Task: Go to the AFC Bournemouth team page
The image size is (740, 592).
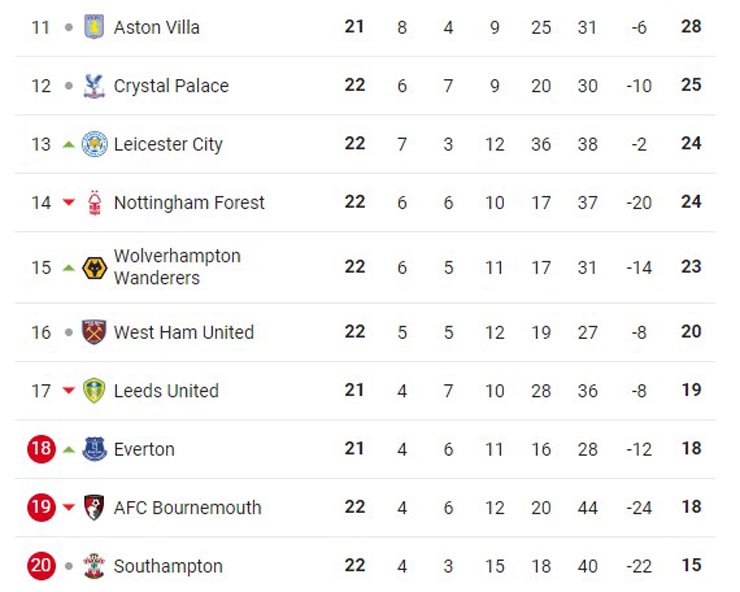Action: click(x=187, y=508)
